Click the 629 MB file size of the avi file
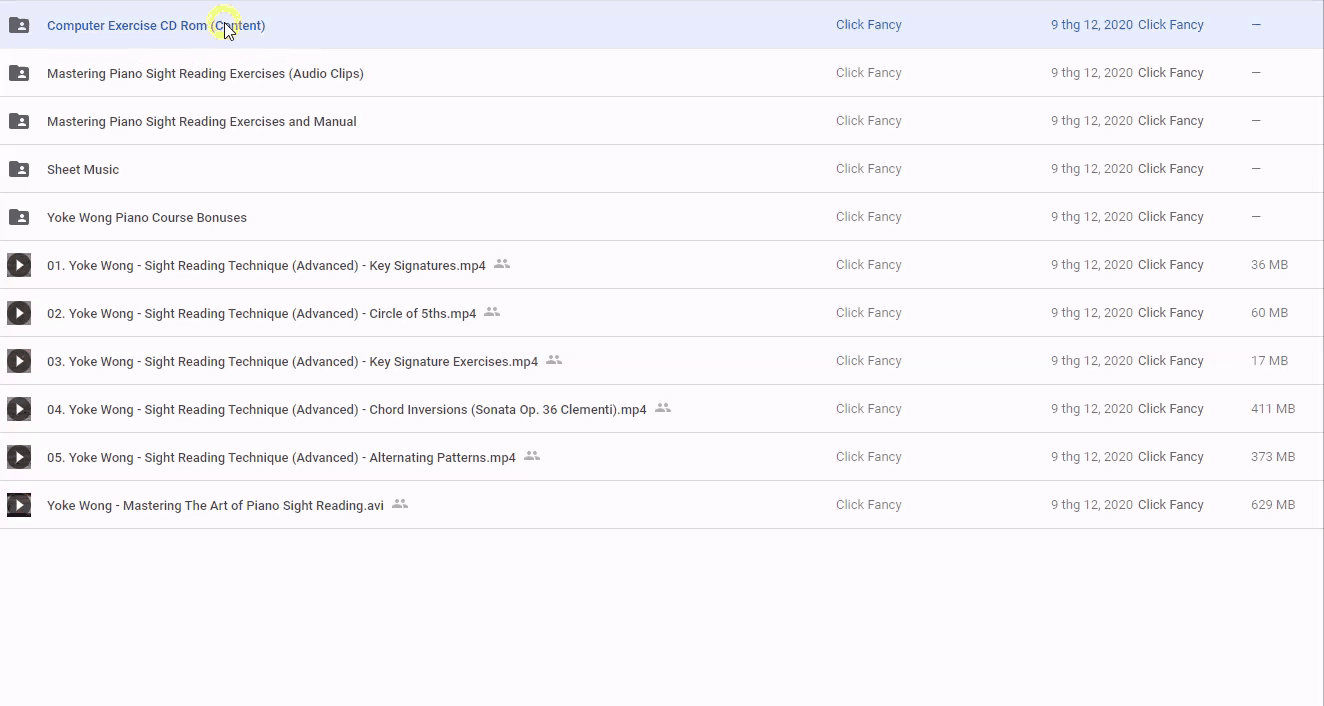1324x706 pixels. (x=1272, y=505)
